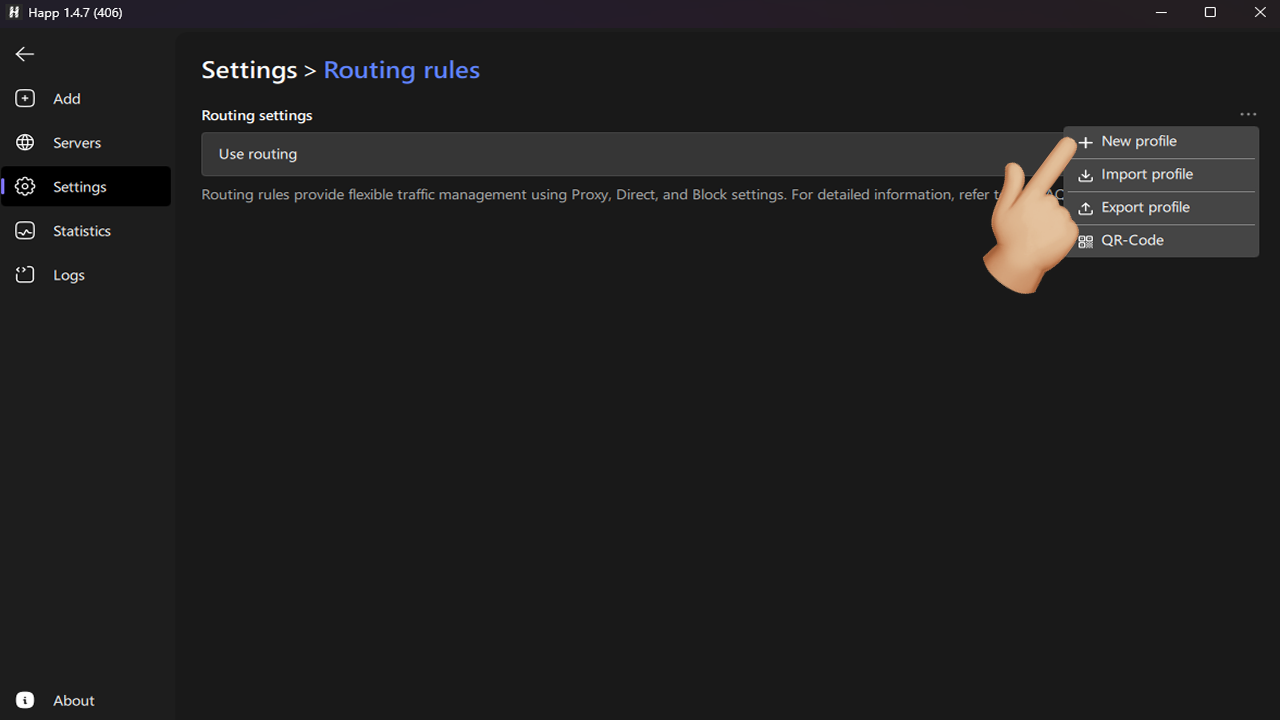Click the About info icon

[x=24, y=700]
